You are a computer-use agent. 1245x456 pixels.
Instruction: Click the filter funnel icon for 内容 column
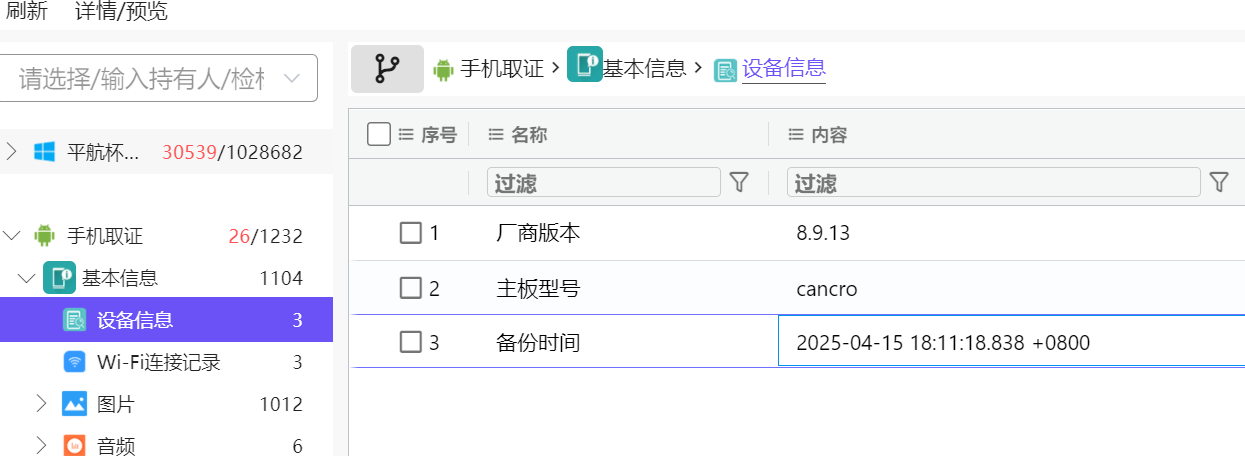1218,182
